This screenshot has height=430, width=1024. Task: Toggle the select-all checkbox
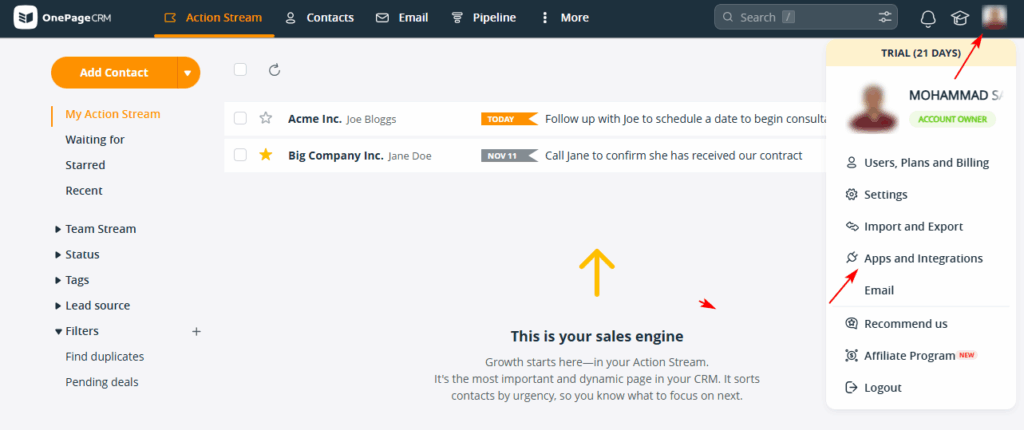[x=240, y=69]
